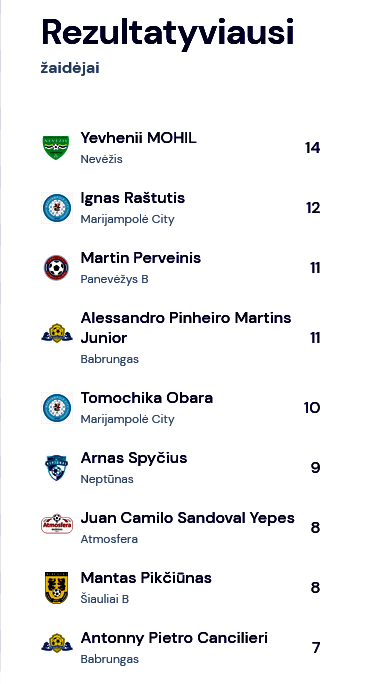Image resolution: width=366 pixels, height=684 pixels.
Task: Click Babrungas logo beside Antonny Pietro Cancilieri
Action: tap(57, 643)
